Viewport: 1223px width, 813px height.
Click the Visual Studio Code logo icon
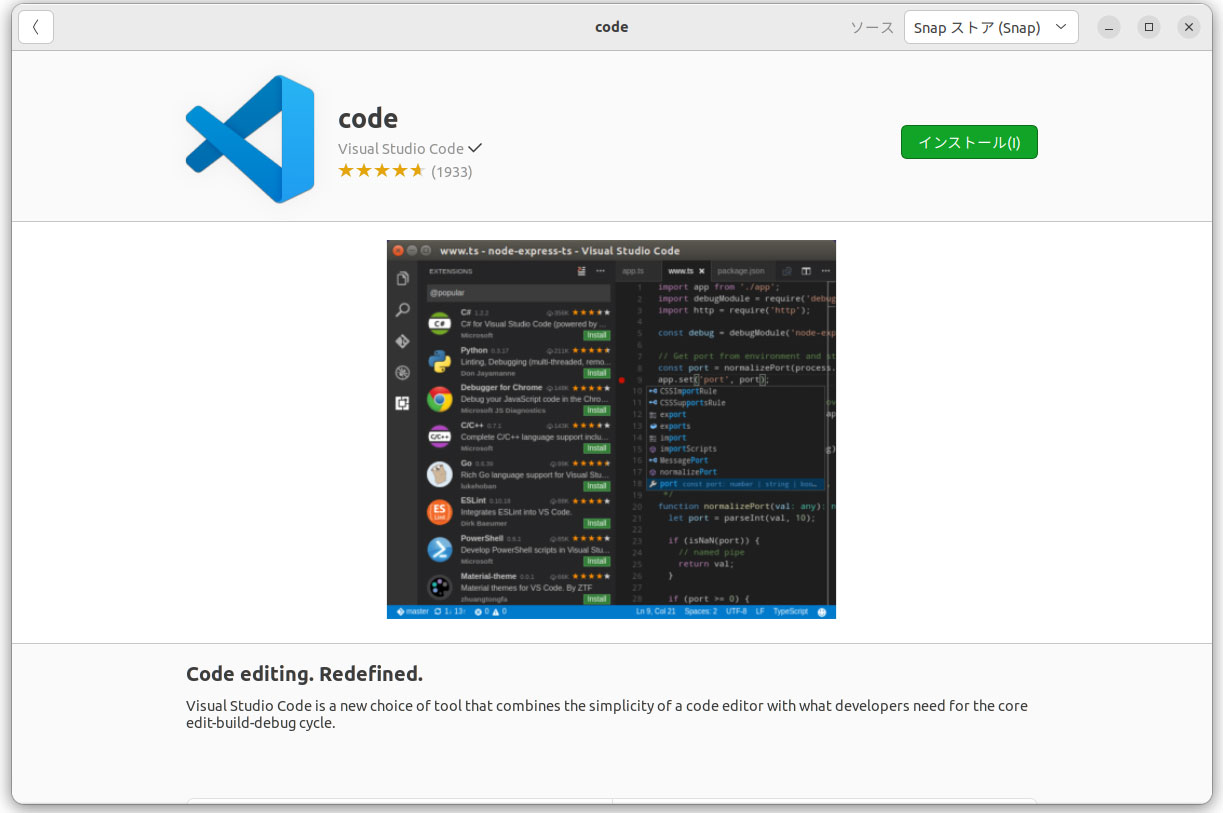coord(250,139)
